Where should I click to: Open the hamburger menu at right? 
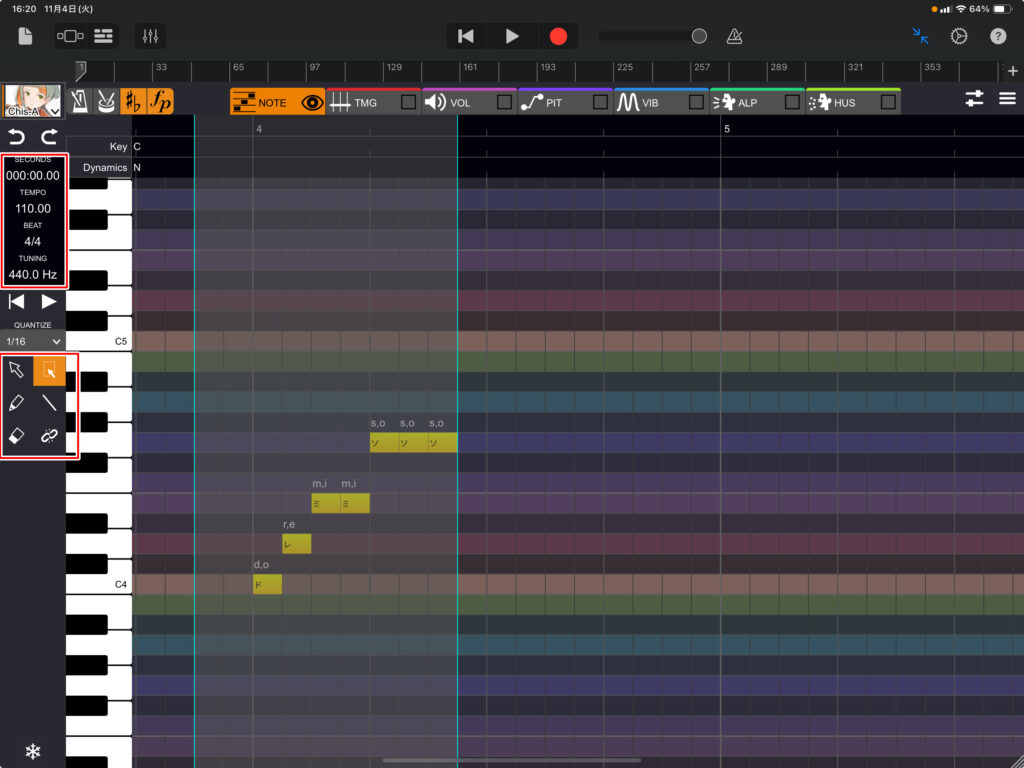pyautogui.click(x=1007, y=99)
